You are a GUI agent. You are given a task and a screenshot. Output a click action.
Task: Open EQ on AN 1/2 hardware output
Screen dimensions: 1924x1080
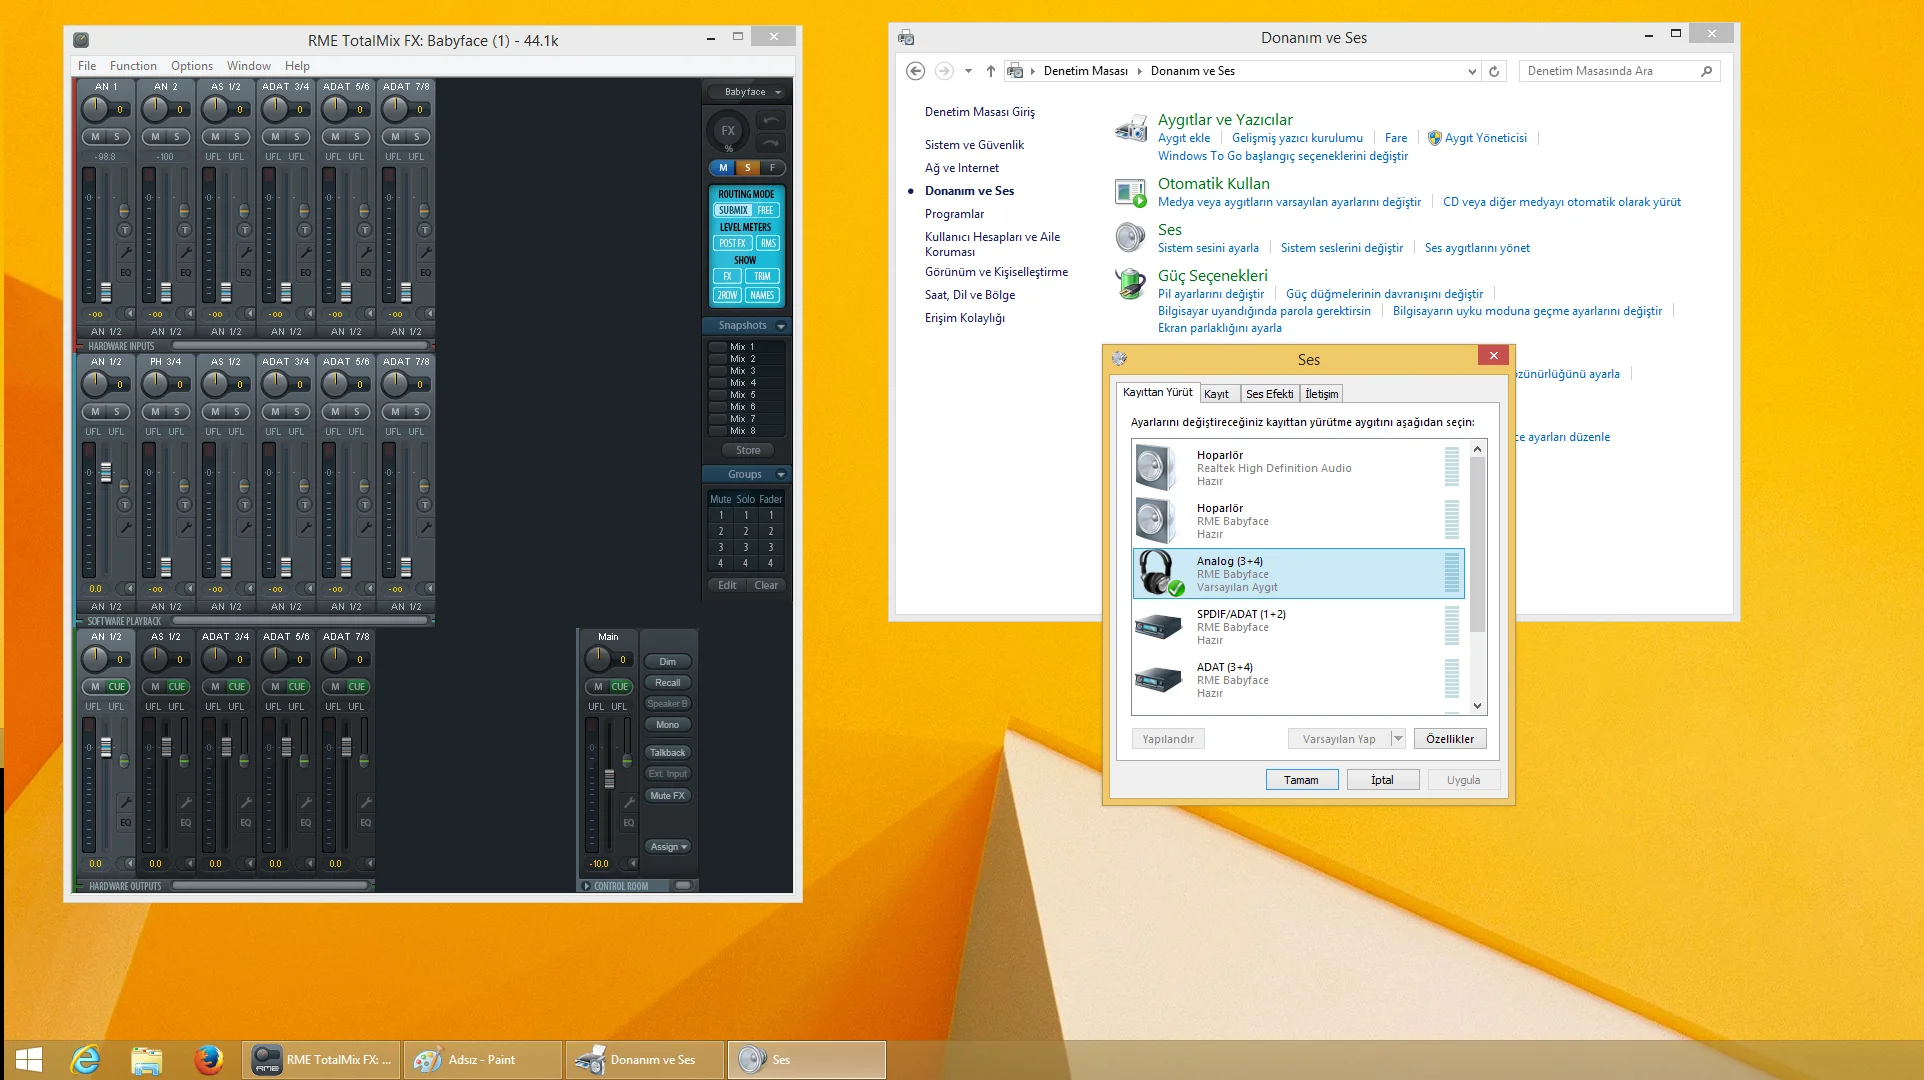[126, 822]
